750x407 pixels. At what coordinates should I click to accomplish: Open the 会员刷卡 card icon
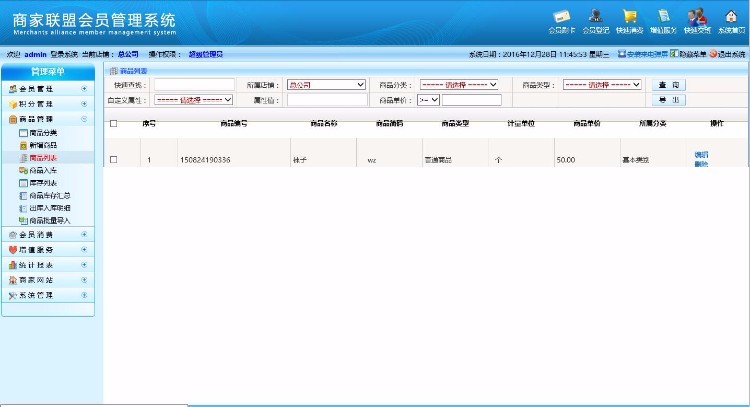tap(562, 17)
